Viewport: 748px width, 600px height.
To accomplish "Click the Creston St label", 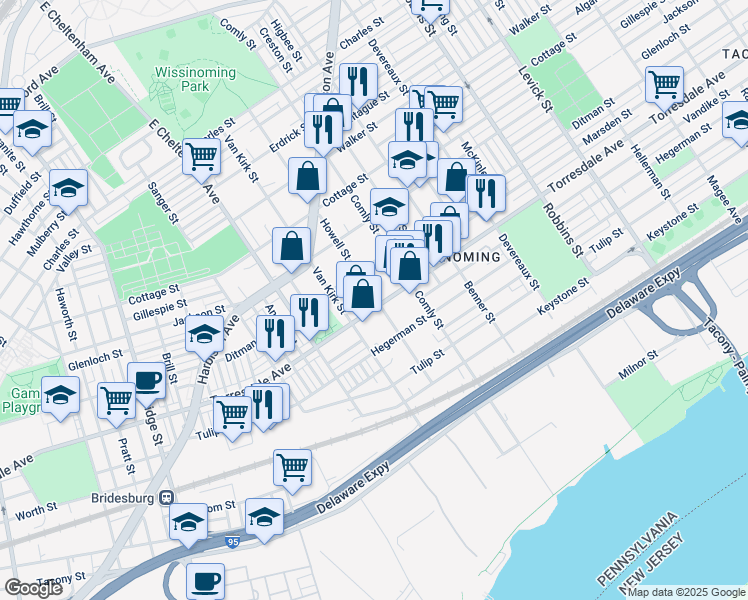I will pyautogui.click(x=275, y=50).
